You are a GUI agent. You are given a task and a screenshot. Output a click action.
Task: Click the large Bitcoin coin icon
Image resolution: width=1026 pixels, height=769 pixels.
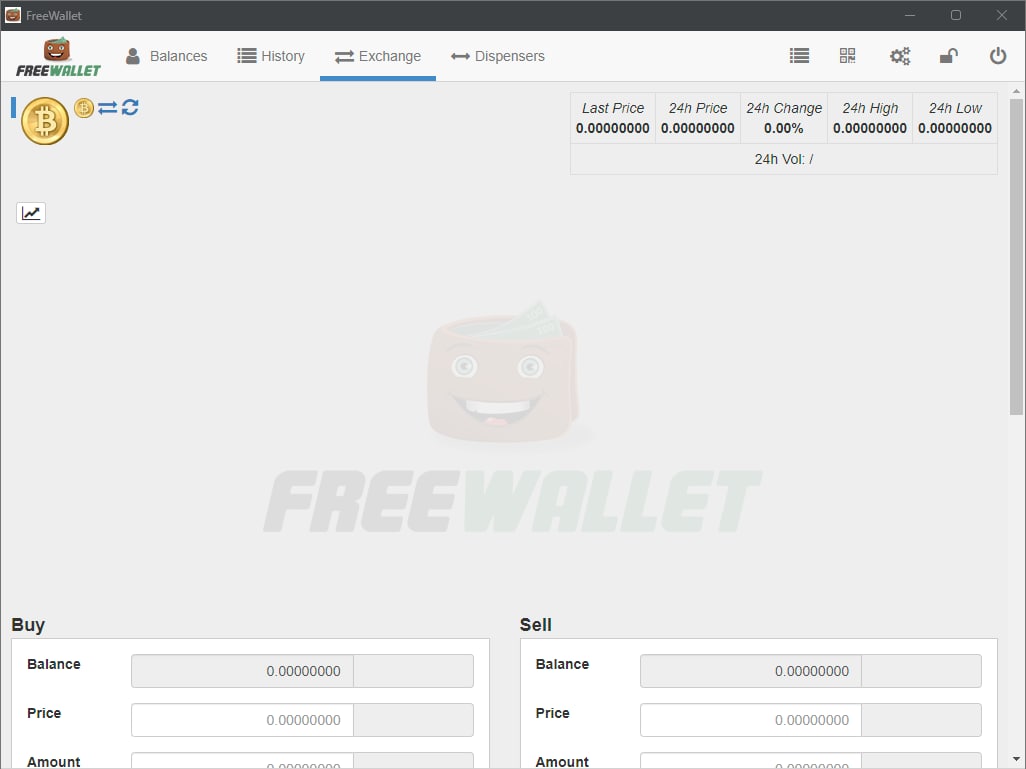click(x=45, y=121)
